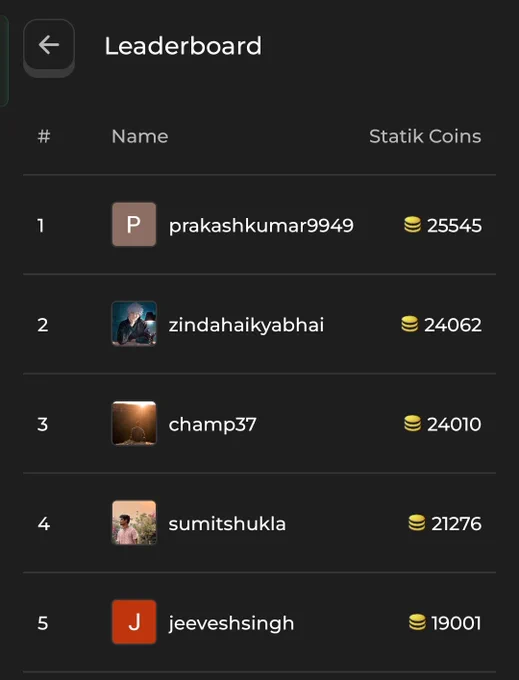Open champ37's profile picture
The height and width of the screenshot is (680, 519).
[x=134, y=423]
